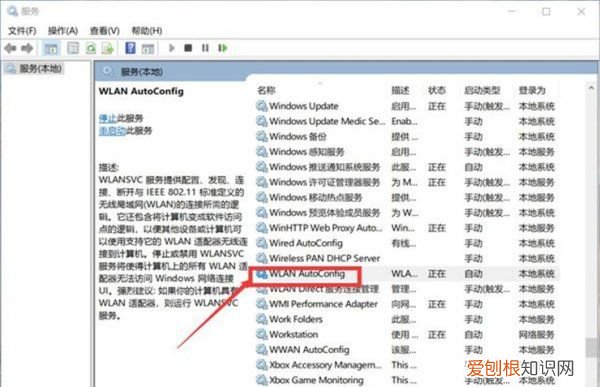
Task: Click the Restart Service icon
Action: pyautogui.click(x=222, y=48)
